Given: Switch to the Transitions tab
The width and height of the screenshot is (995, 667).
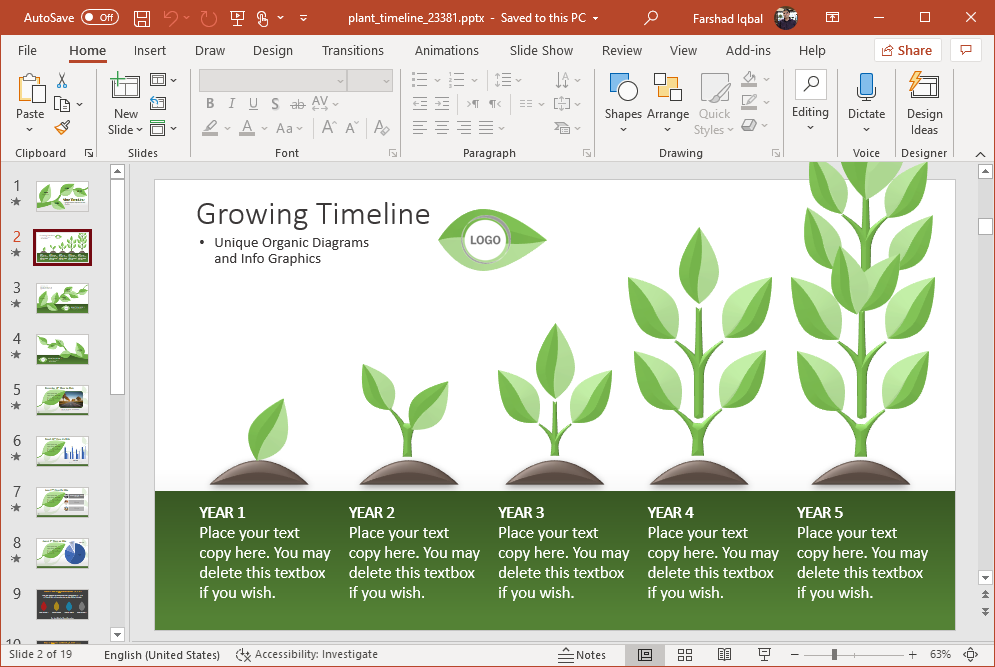Looking at the screenshot, I should 353,50.
